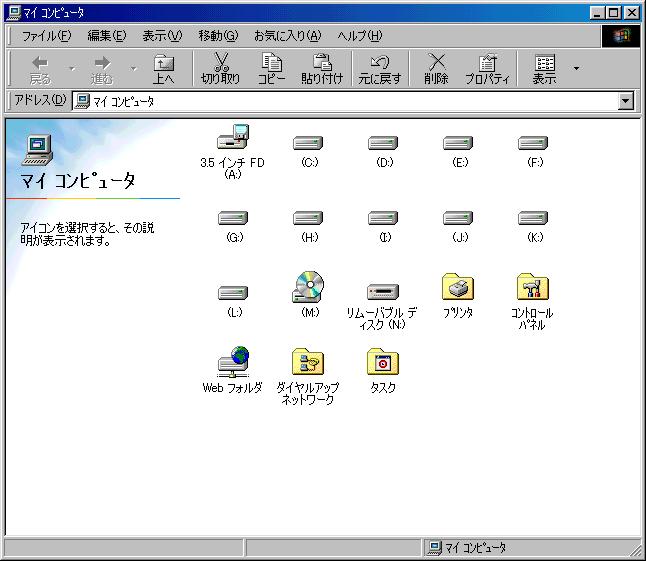Go up one level with 上へ
The height and width of the screenshot is (561, 646).
pyautogui.click(x=164, y=69)
